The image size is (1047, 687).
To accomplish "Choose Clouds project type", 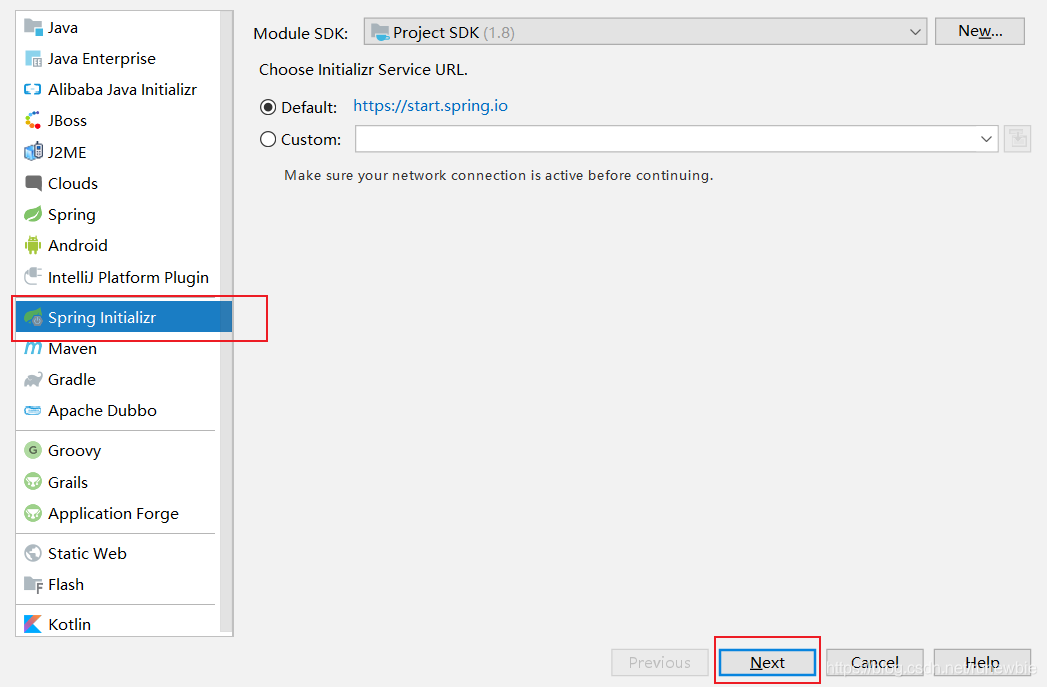I will click(x=118, y=184).
